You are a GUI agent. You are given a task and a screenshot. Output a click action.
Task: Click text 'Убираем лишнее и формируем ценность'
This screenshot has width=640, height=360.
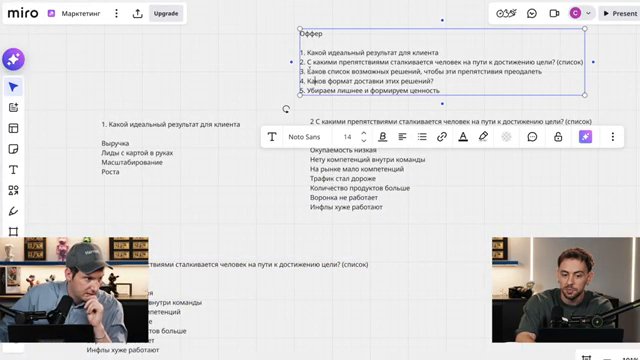pyautogui.click(x=373, y=91)
